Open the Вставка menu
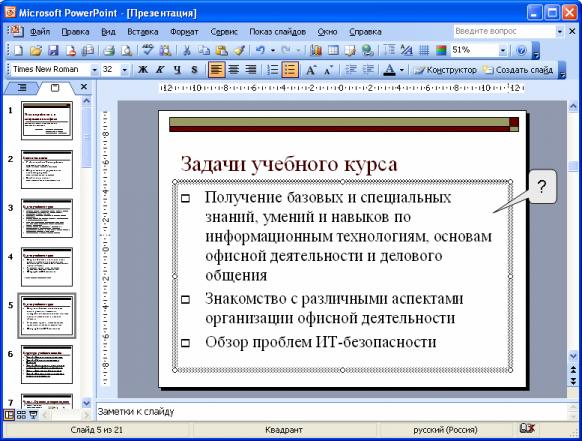 [143, 32]
